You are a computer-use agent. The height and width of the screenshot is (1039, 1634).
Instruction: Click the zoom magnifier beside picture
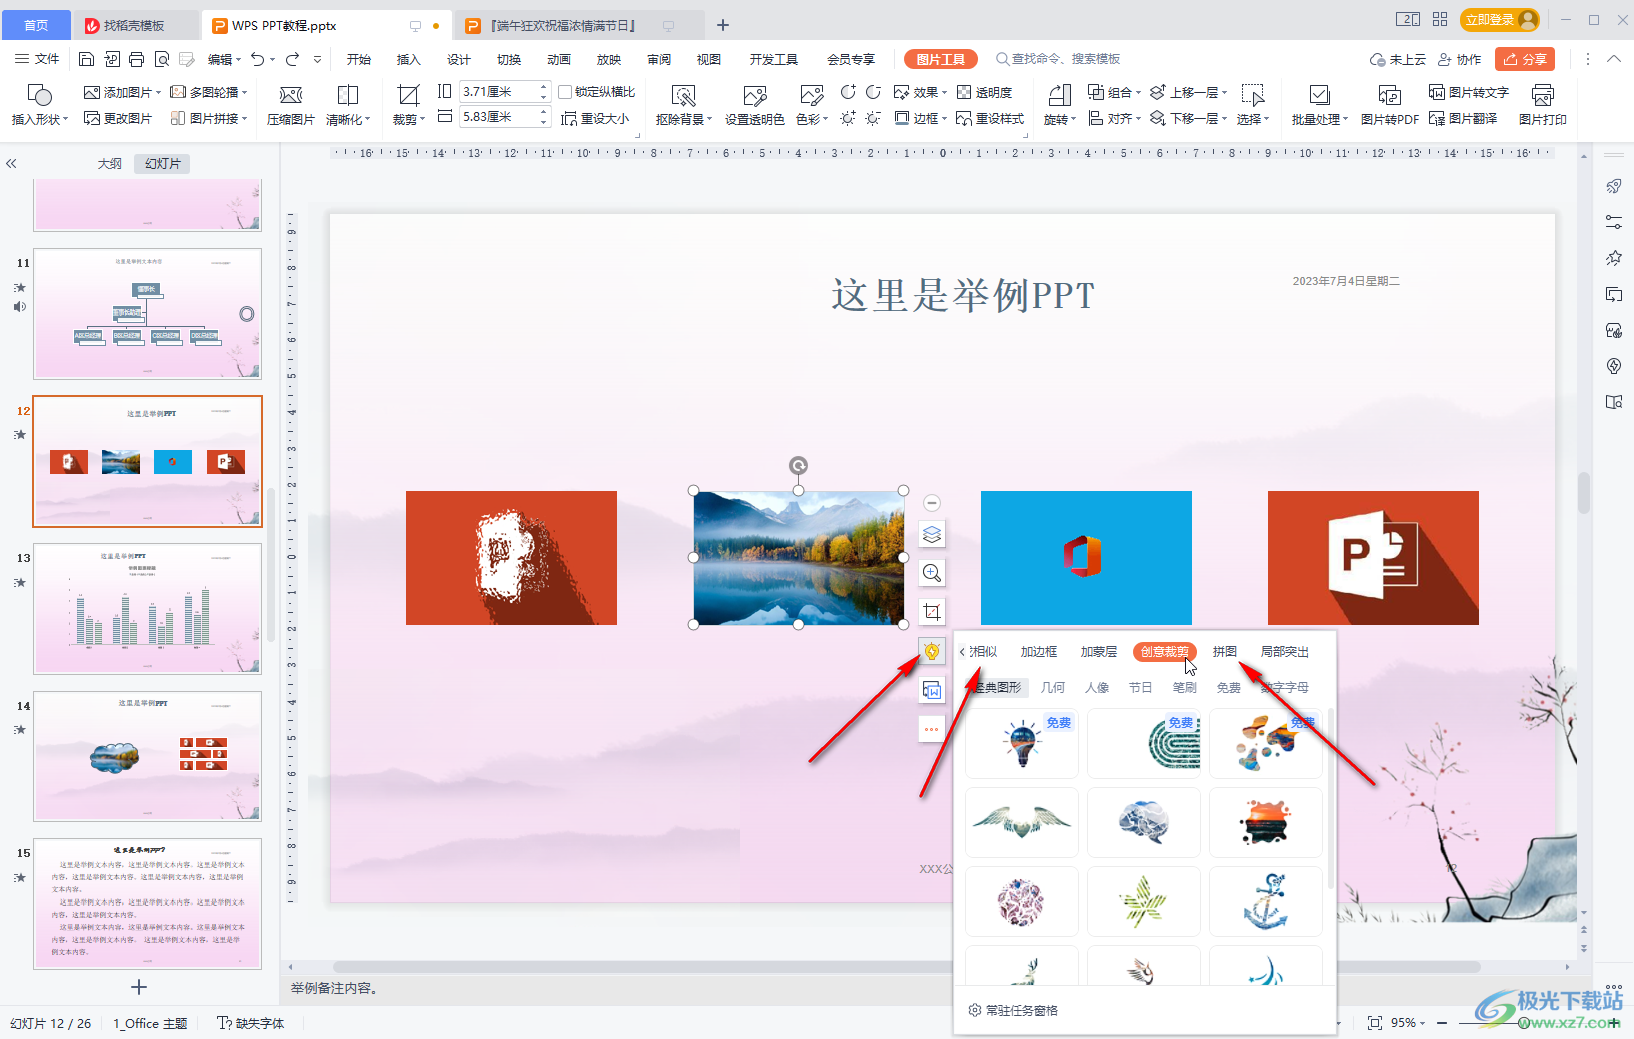[x=932, y=573]
